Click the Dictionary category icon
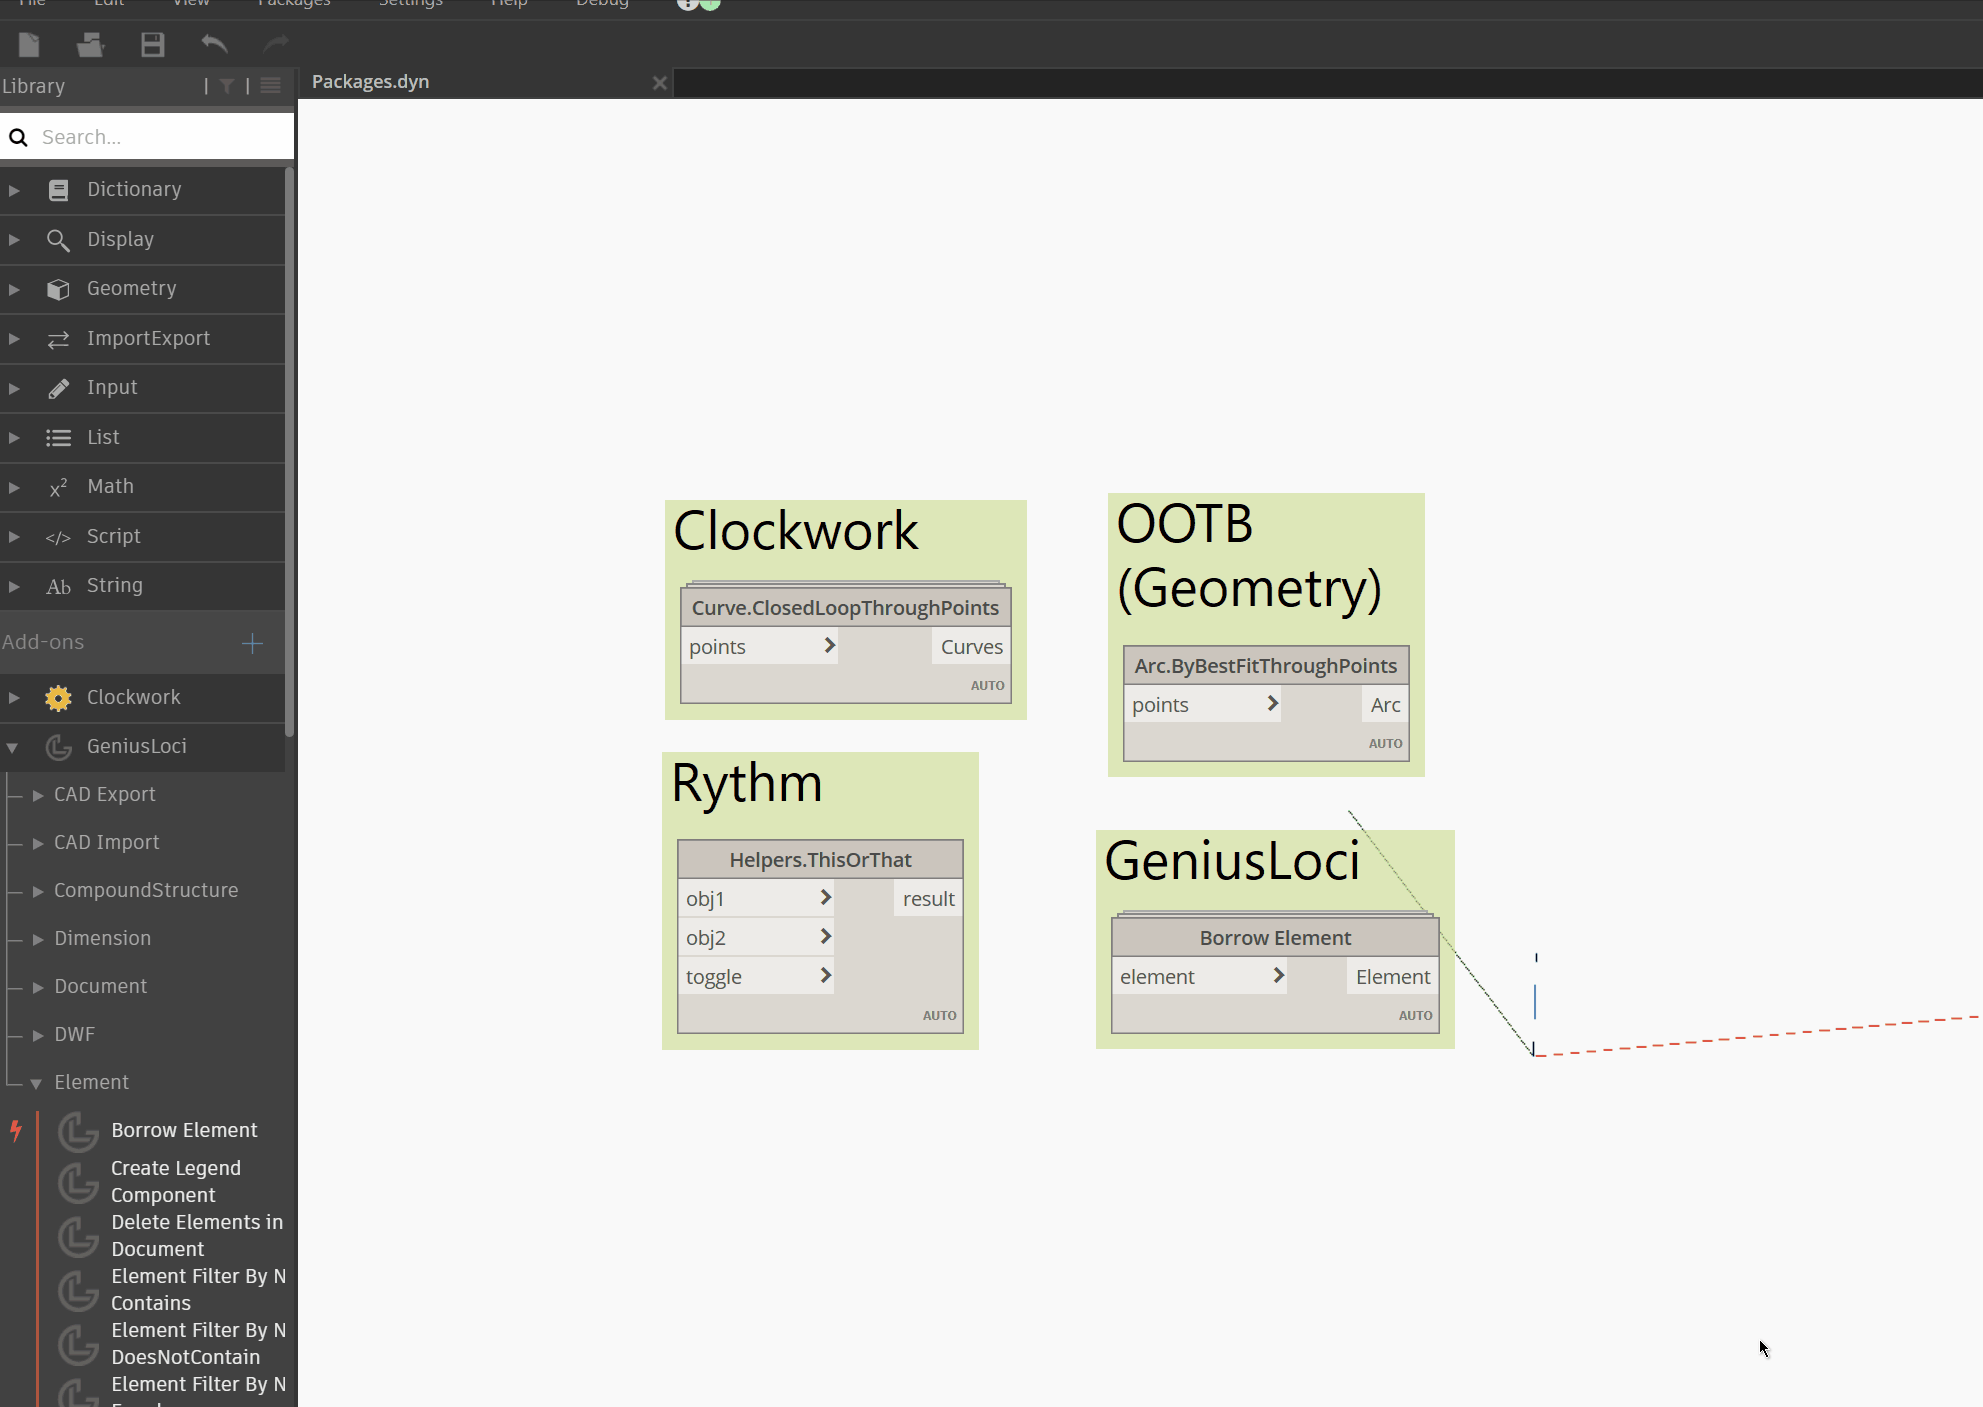 click(x=58, y=190)
